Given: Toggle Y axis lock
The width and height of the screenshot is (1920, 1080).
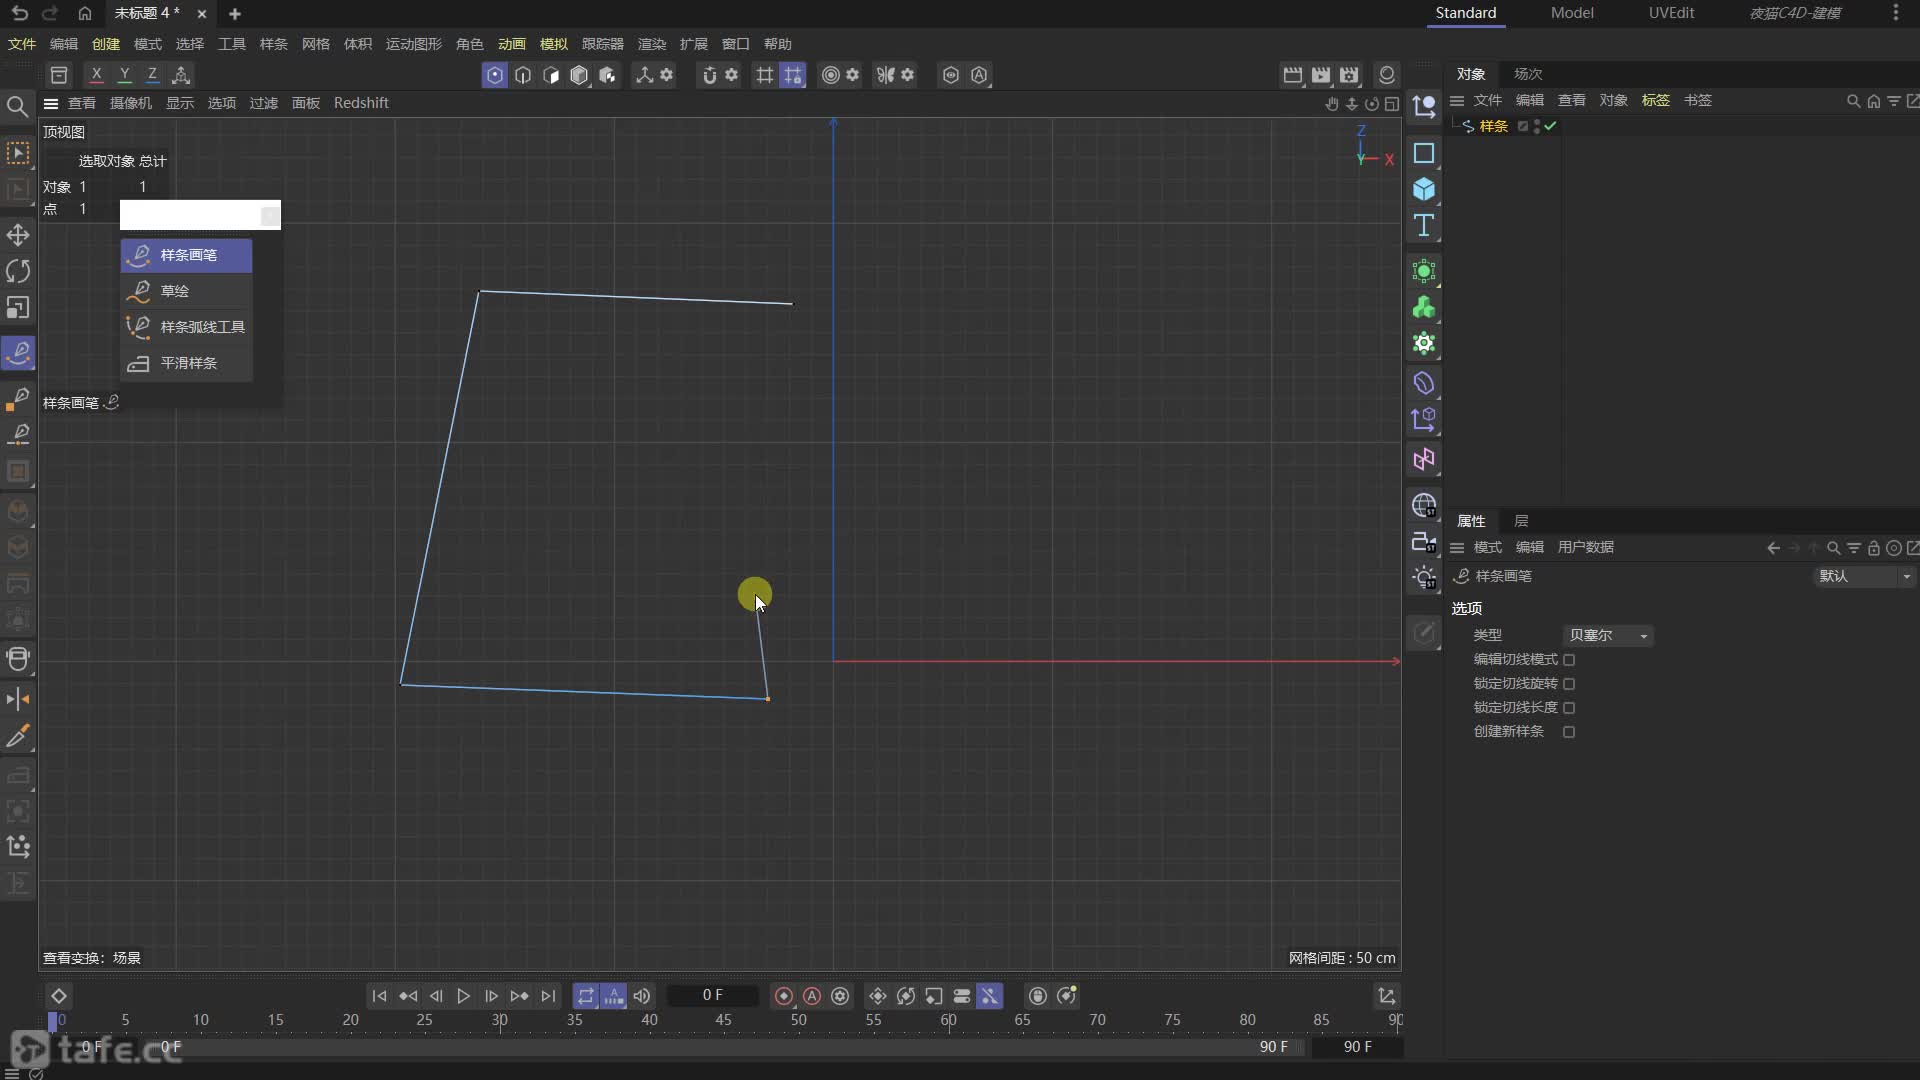Looking at the screenshot, I should pos(124,75).
